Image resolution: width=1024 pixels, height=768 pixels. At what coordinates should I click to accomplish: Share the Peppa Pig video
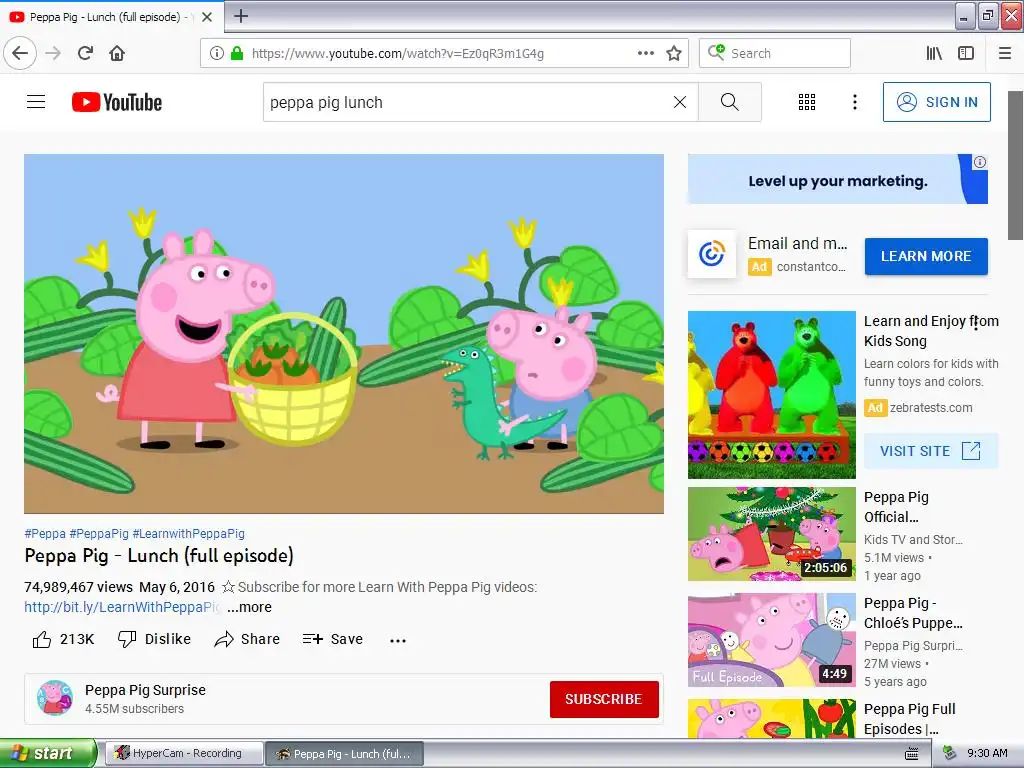(247, 639)
